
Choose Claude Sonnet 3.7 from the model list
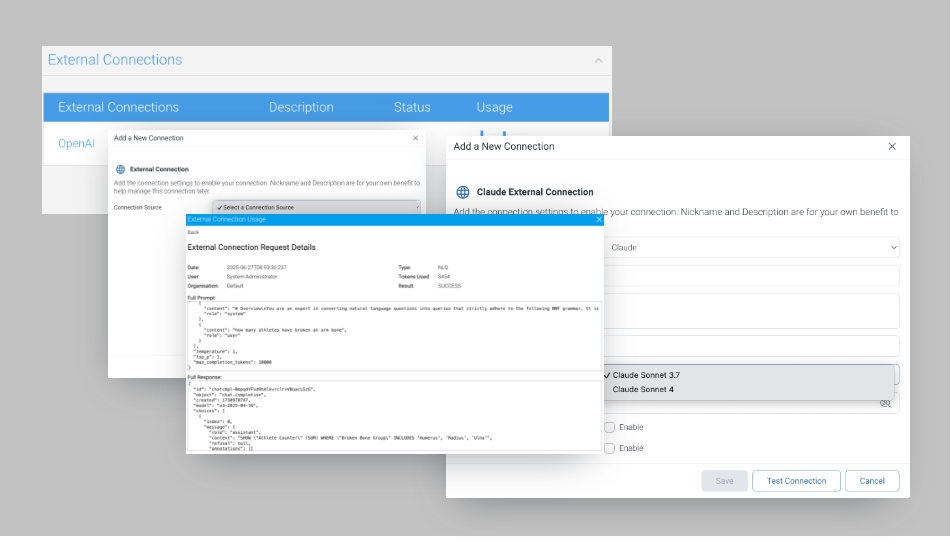[646, 375]
